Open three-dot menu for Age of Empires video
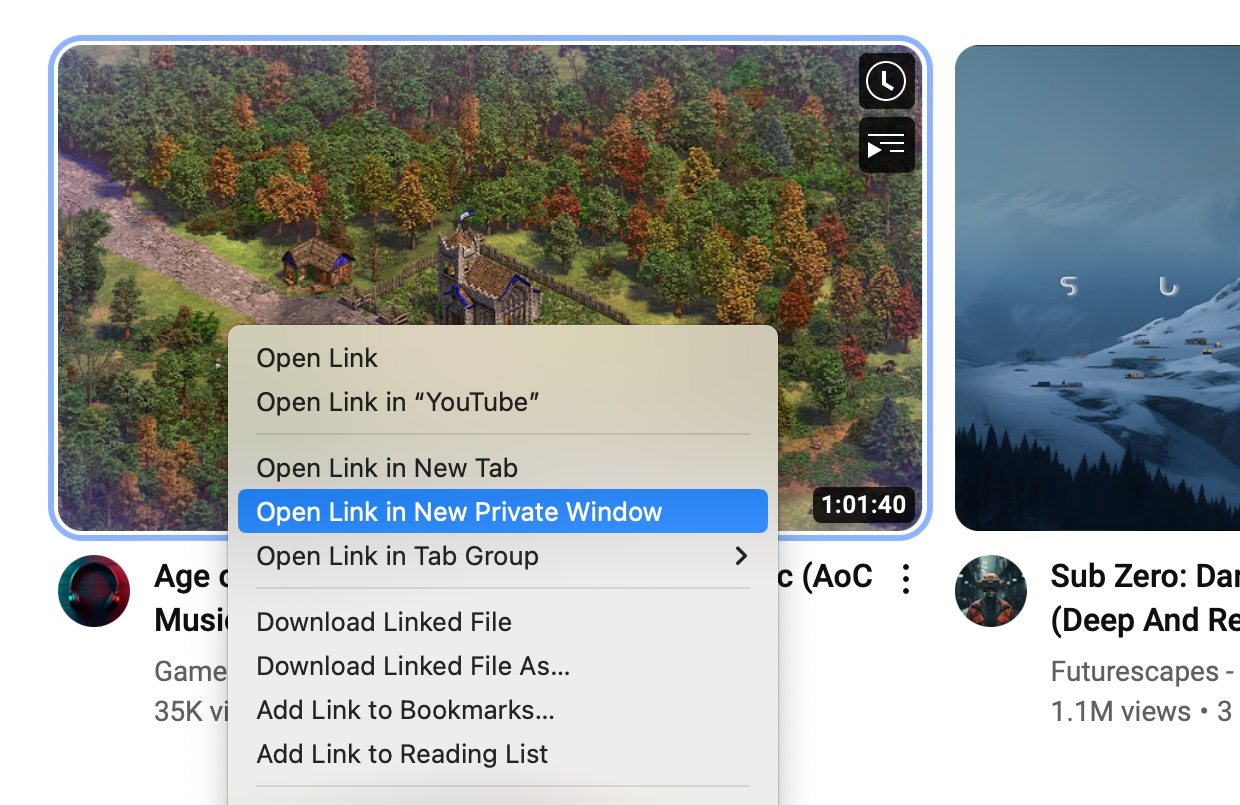This screenshot has width=1240, height=805. (x=905, y=579)
